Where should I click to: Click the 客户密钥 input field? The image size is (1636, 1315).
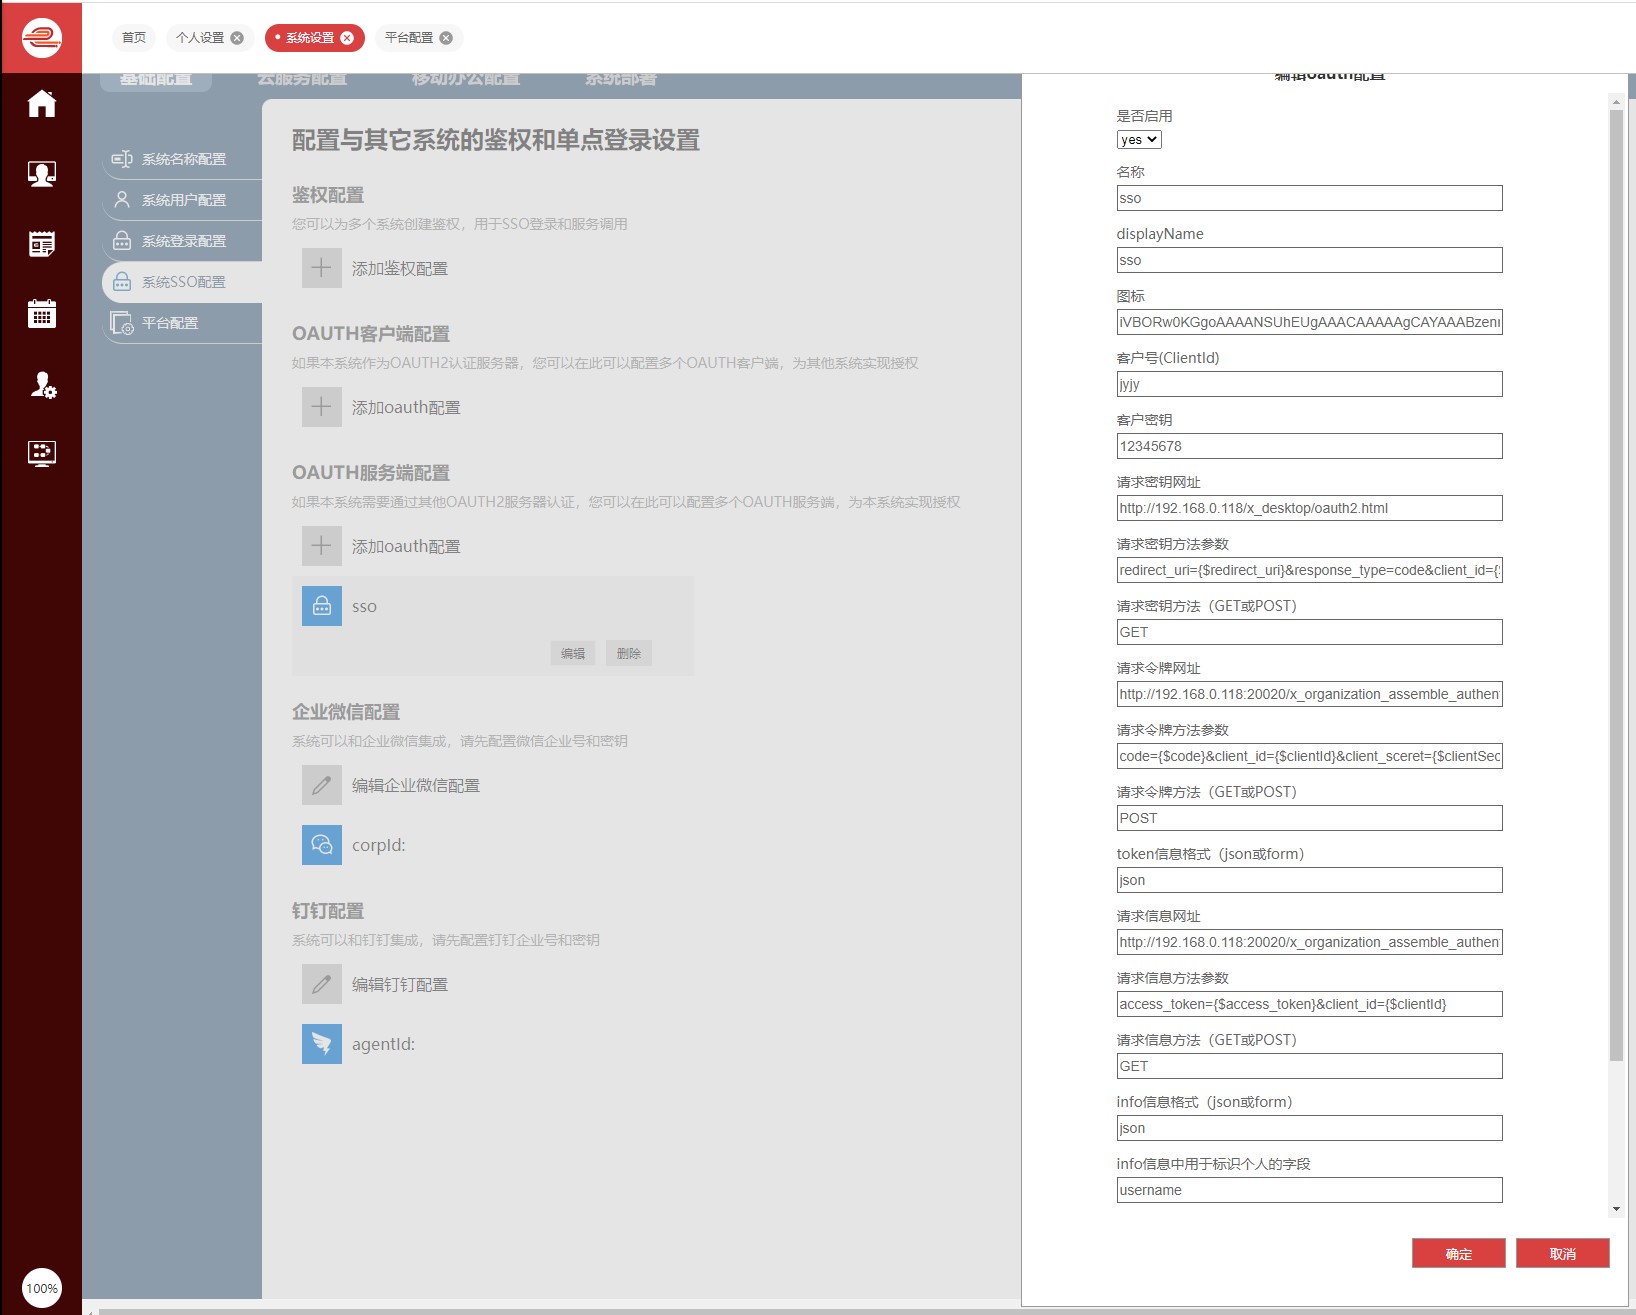(x=1309, y=446)
